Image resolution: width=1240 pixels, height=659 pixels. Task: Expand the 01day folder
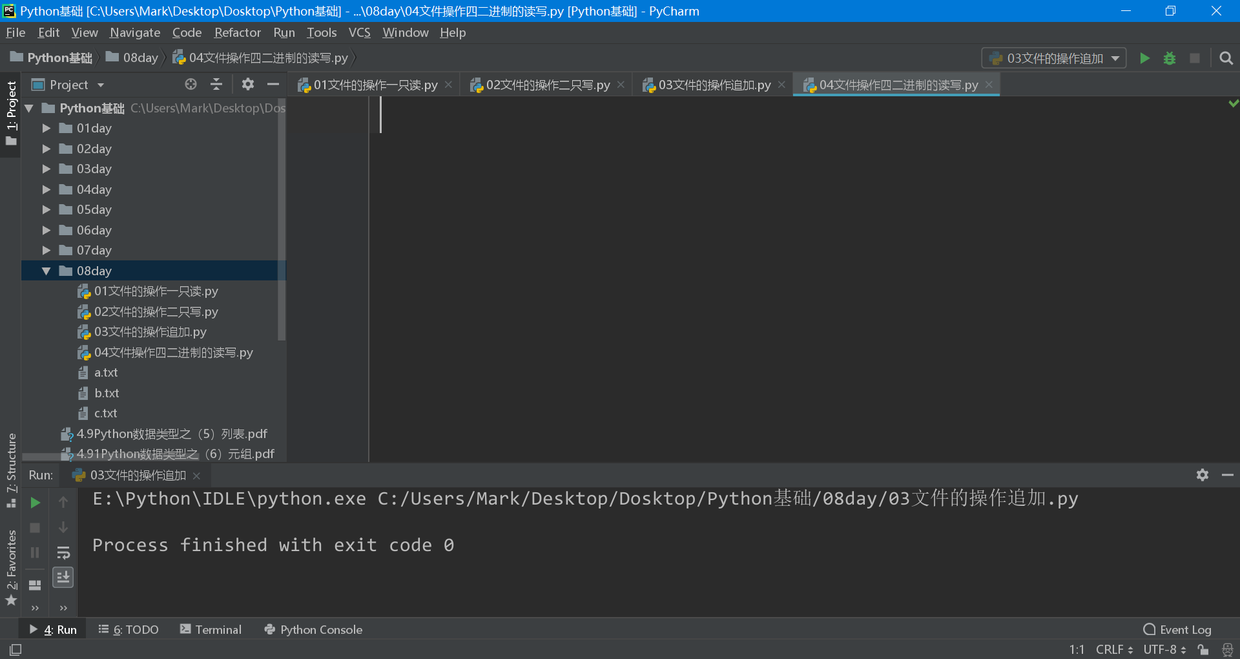click(46, 128)
